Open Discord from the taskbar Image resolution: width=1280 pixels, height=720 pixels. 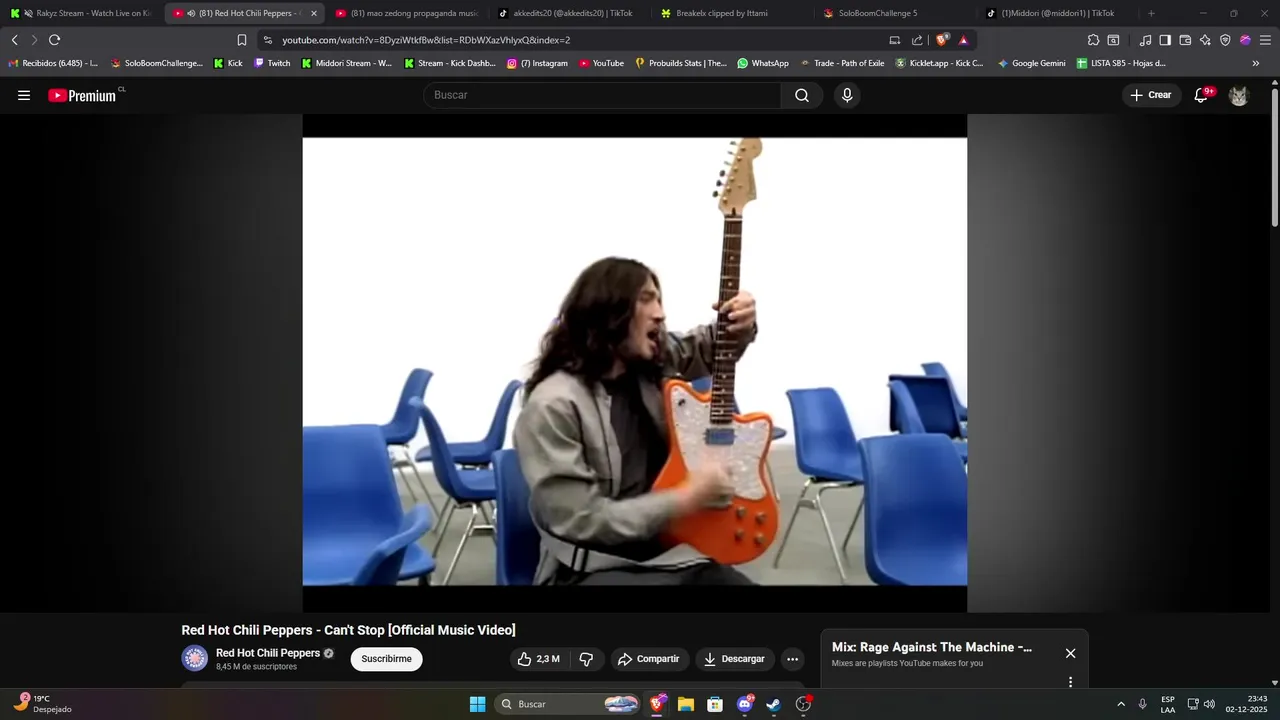(x=745, y=704)
